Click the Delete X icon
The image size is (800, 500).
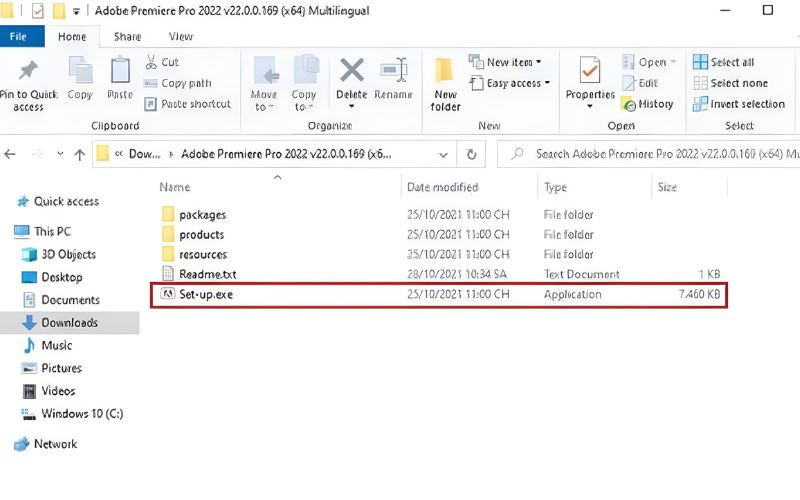[352, 70]
